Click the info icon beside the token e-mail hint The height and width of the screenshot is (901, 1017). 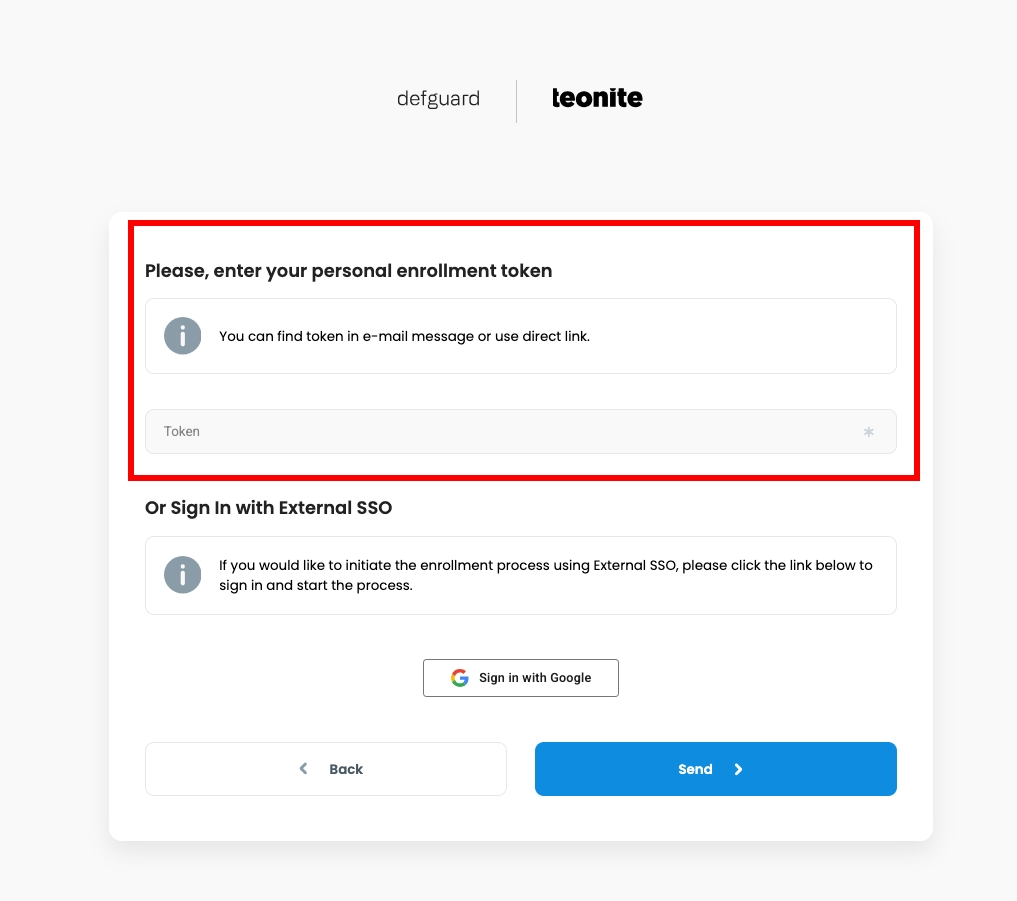[183, 336]
